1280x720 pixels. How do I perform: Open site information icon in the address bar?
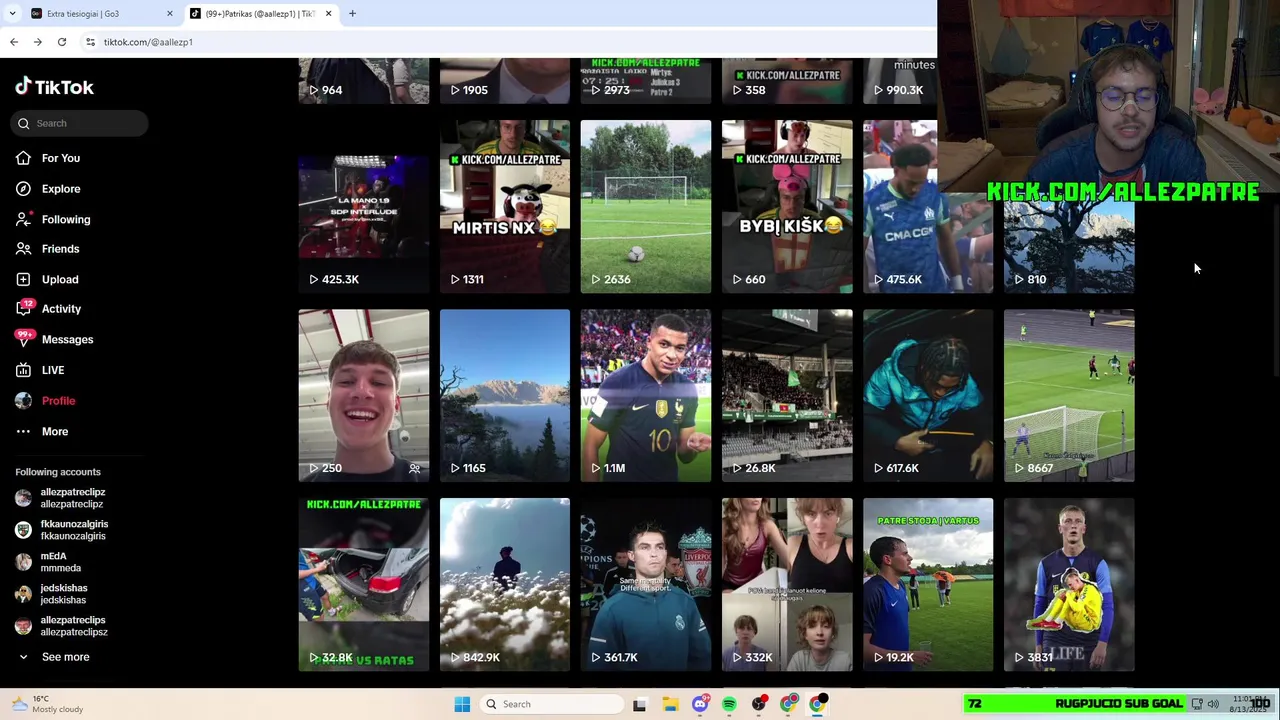coord(90,42)
